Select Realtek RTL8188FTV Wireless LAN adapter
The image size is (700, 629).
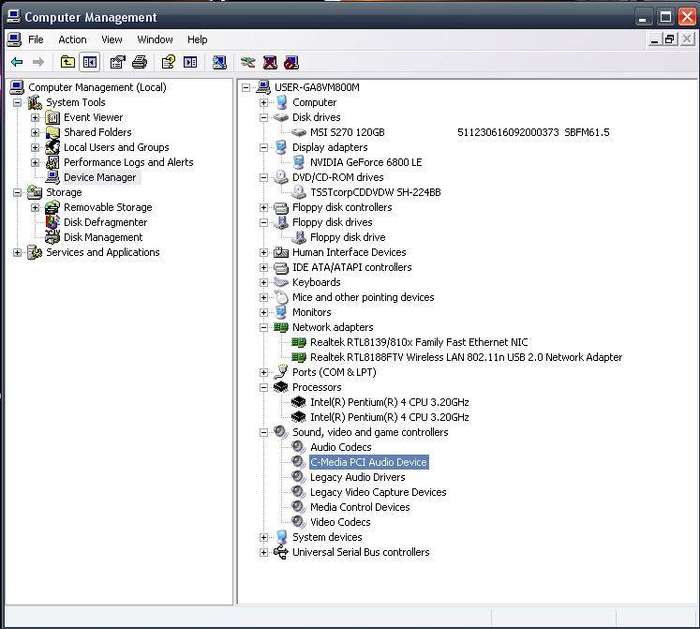pos(466,358)
